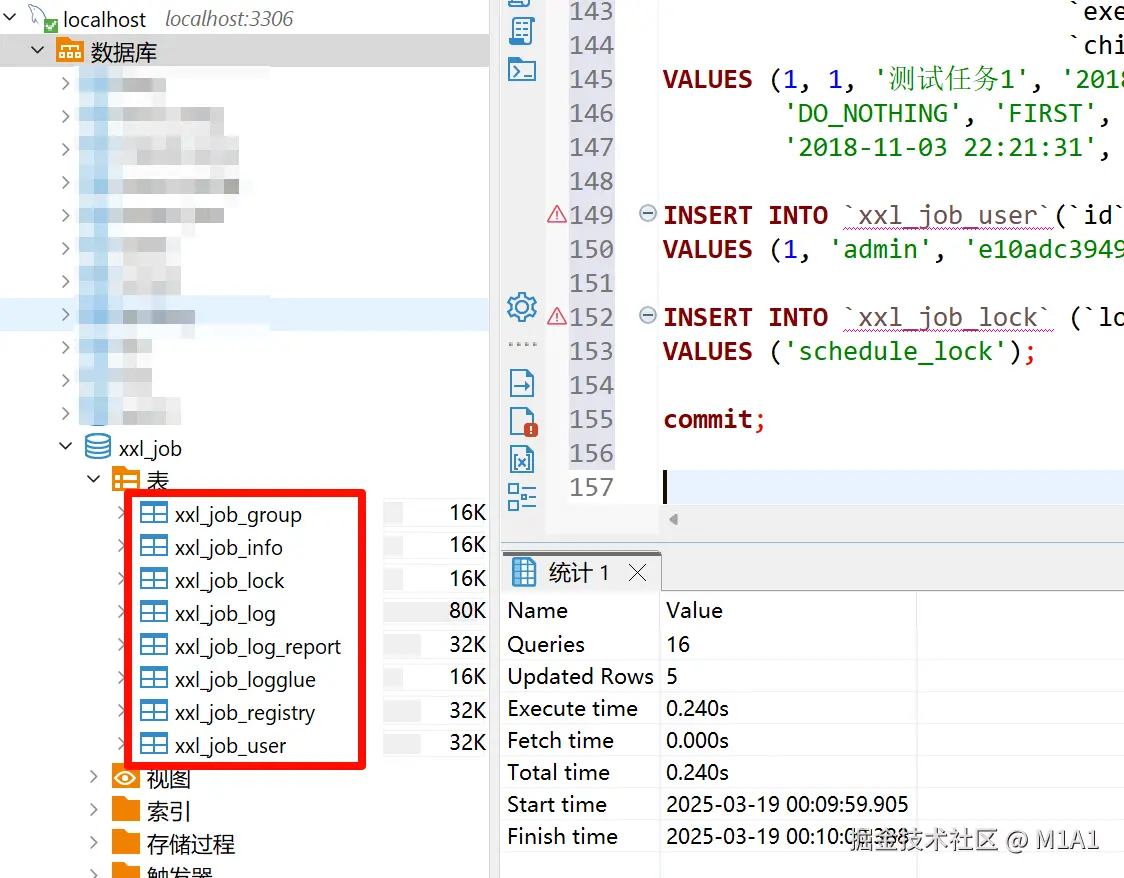Select the xxl_job_registry table
The height and width of the screenshot is (878, 1124).
(244, 712)
